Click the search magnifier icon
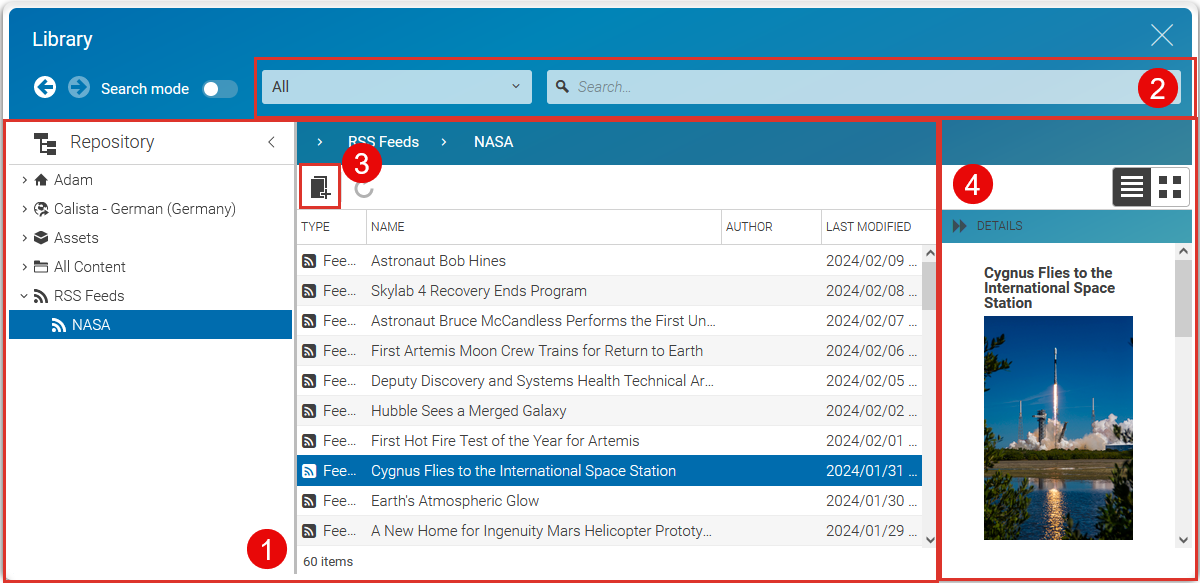Image resolution: width=1200 pixels, height=583 pixels. pyautogui.click(x=563, y=87)
